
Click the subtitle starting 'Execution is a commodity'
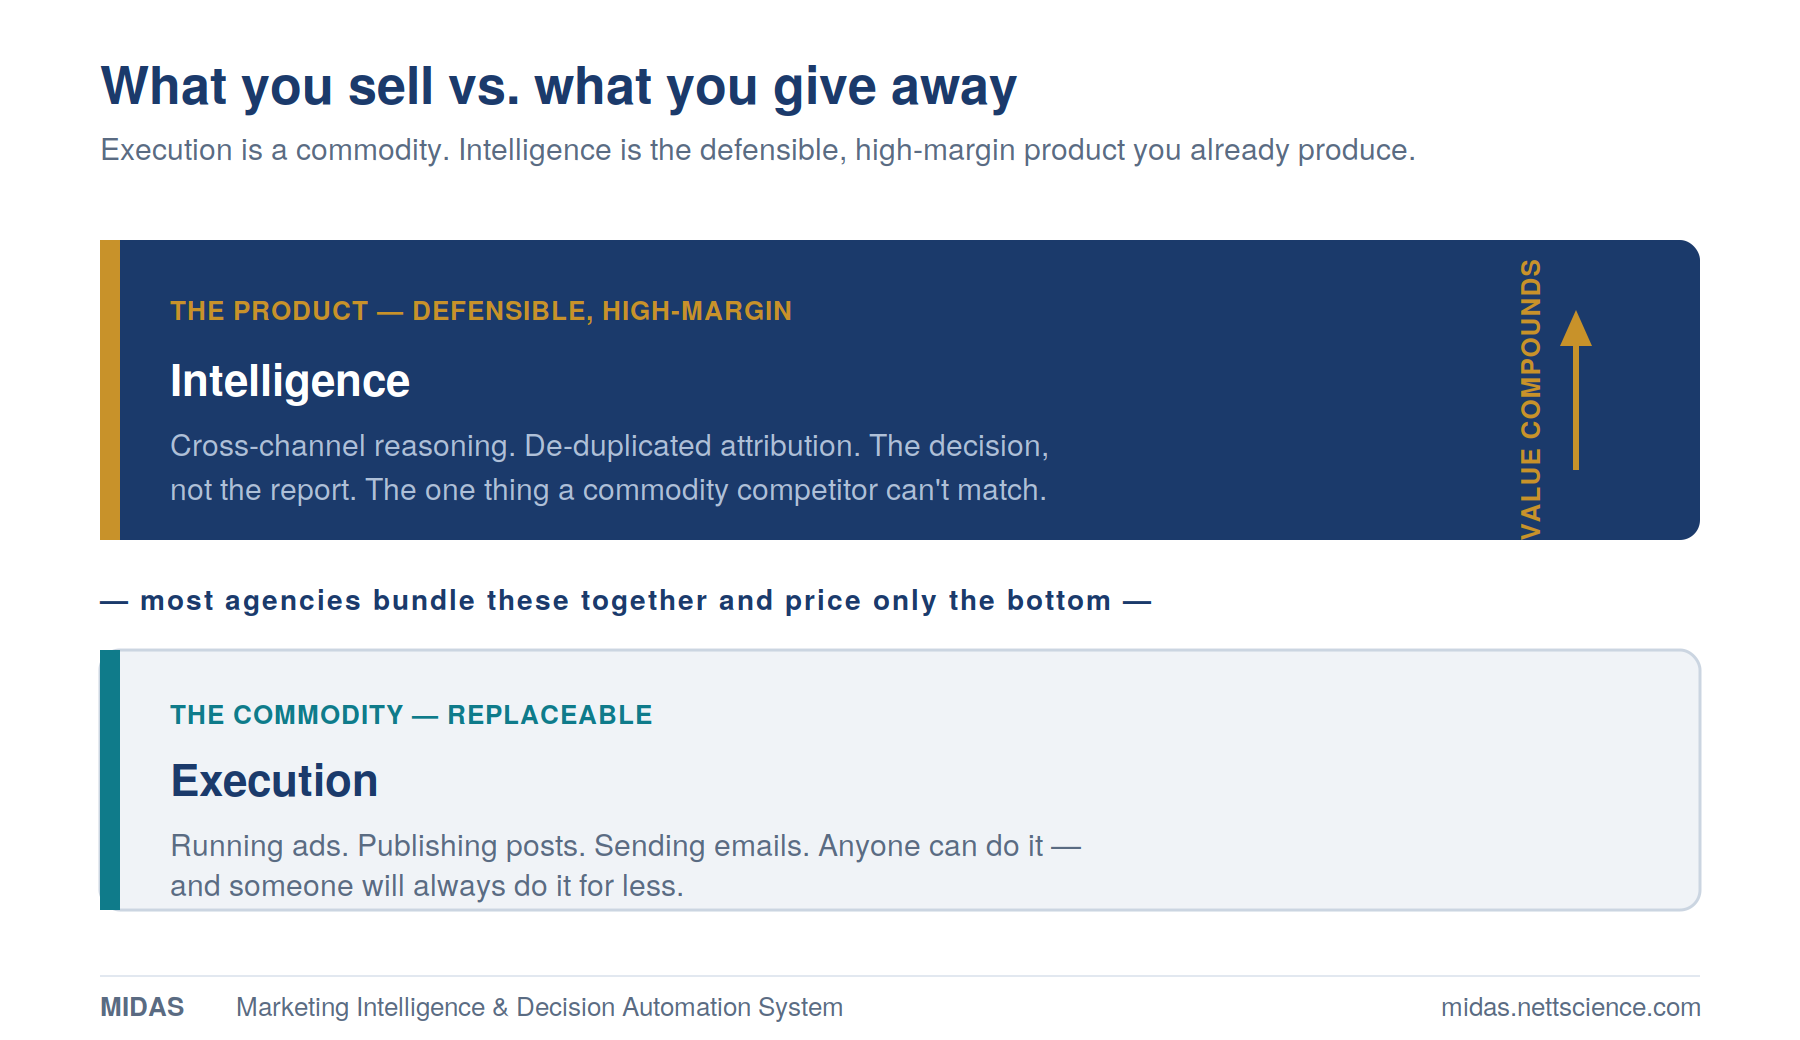point(758,150)
